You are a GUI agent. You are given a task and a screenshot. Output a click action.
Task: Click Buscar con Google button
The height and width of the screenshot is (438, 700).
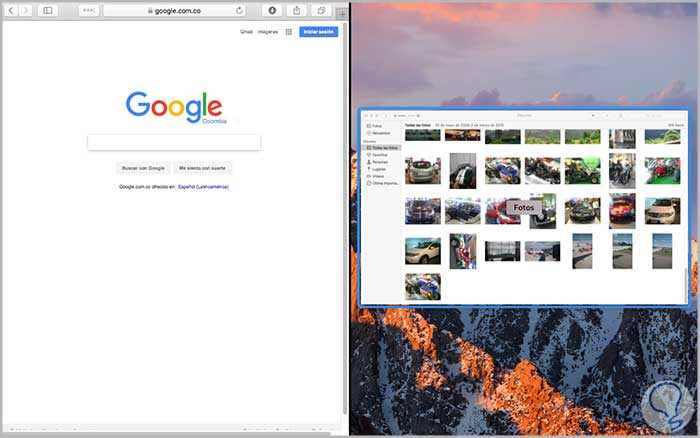pyautogui.click(x=143, y=168)
